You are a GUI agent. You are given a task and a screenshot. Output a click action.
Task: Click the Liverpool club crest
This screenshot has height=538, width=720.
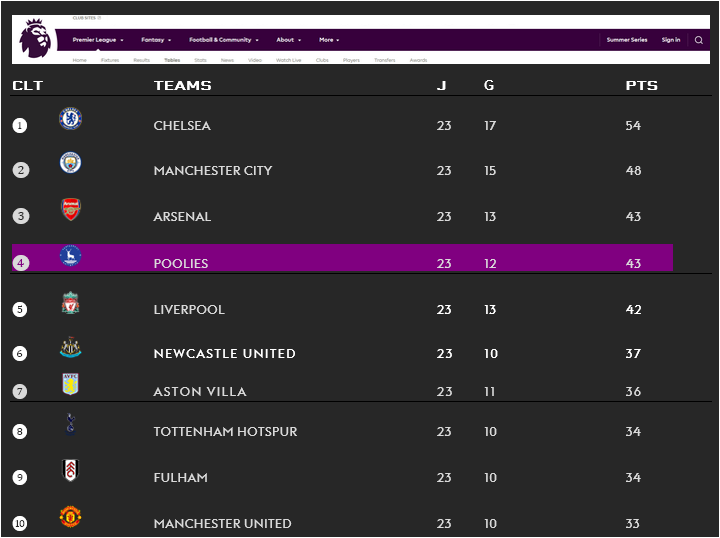pyautogui.click(x=70, y=303)
